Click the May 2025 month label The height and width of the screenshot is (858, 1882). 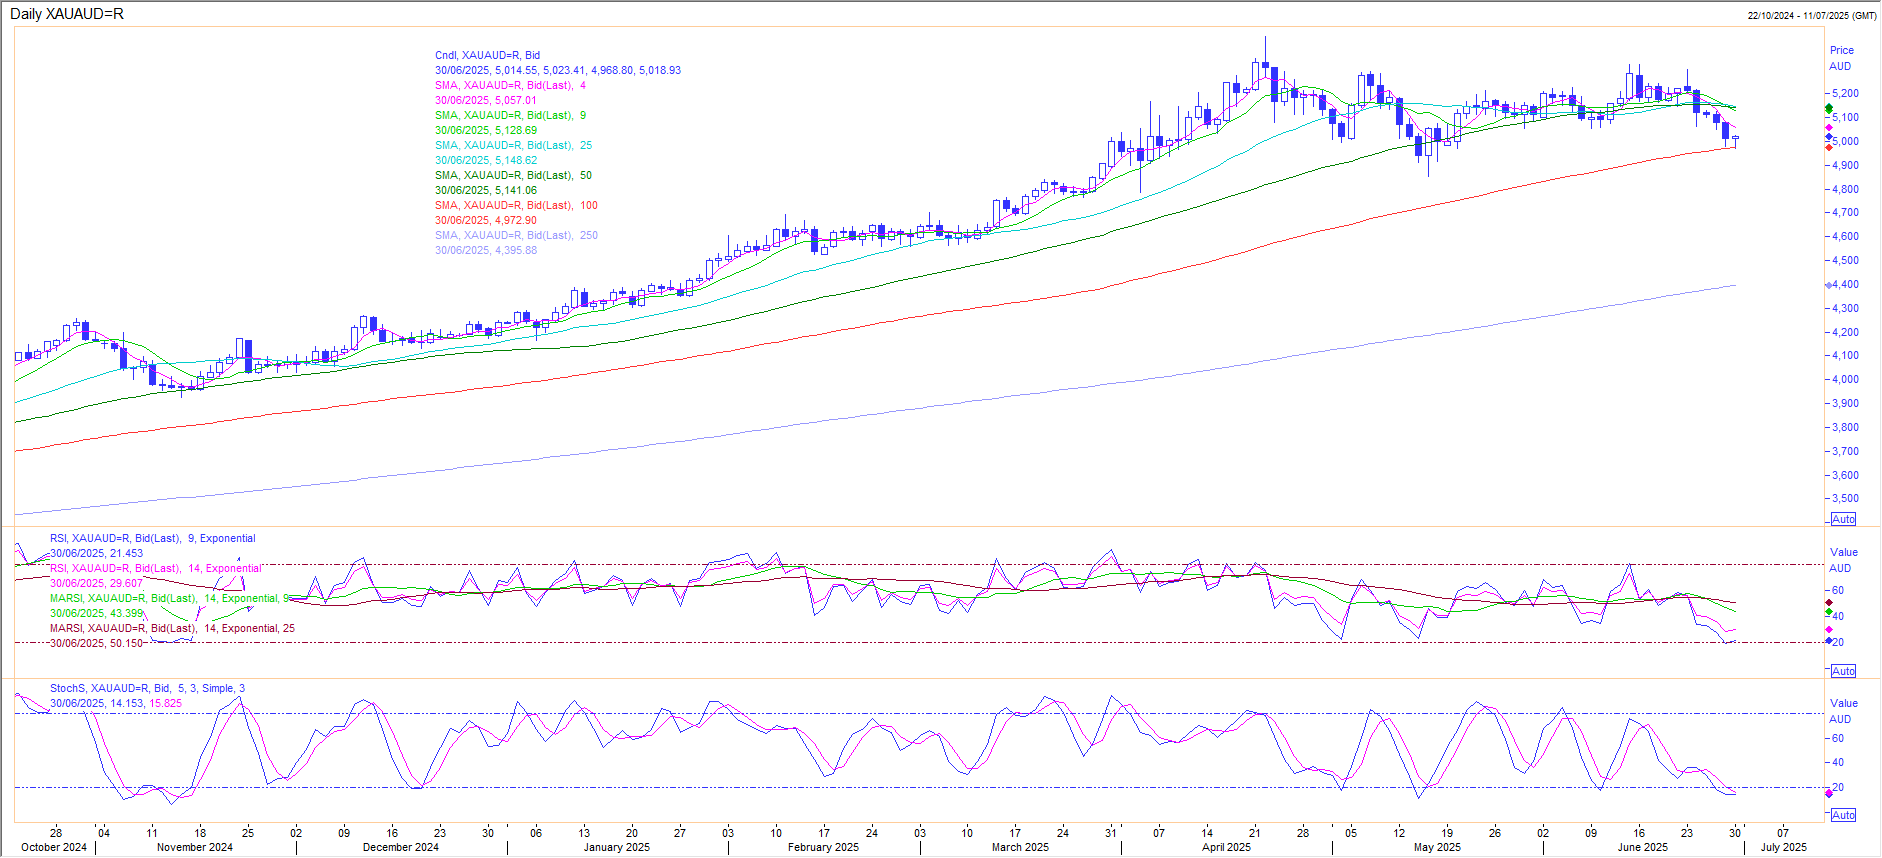tap(1438, 847)
